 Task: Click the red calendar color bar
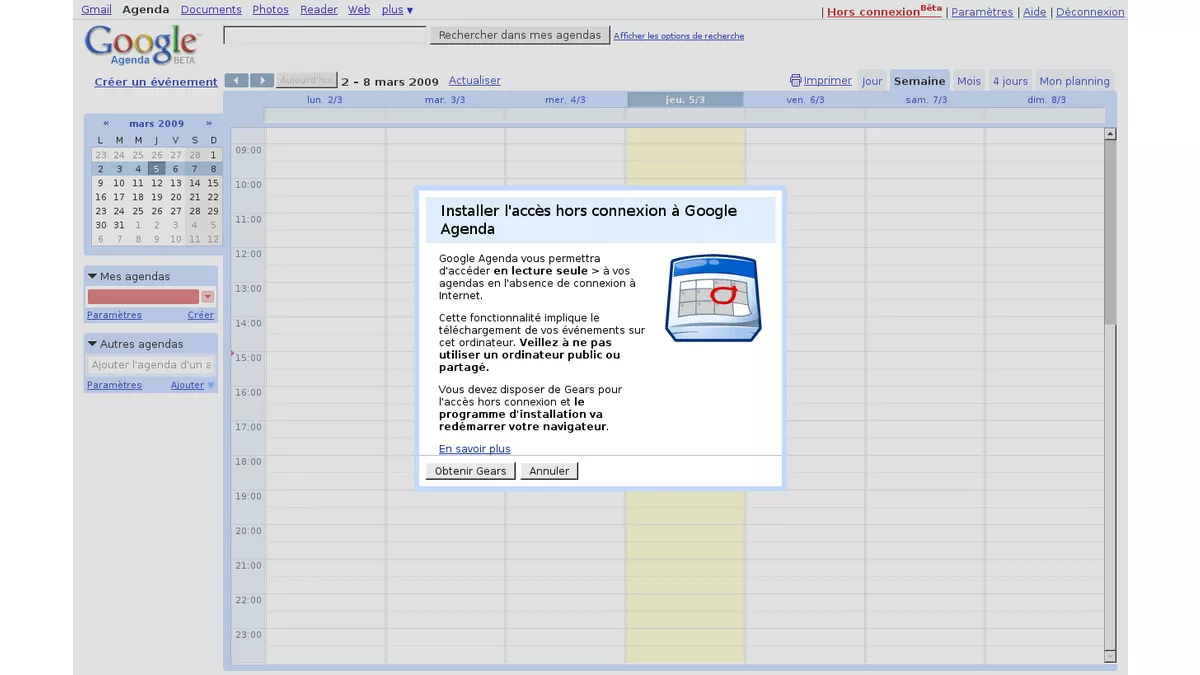tap(144, 296)
